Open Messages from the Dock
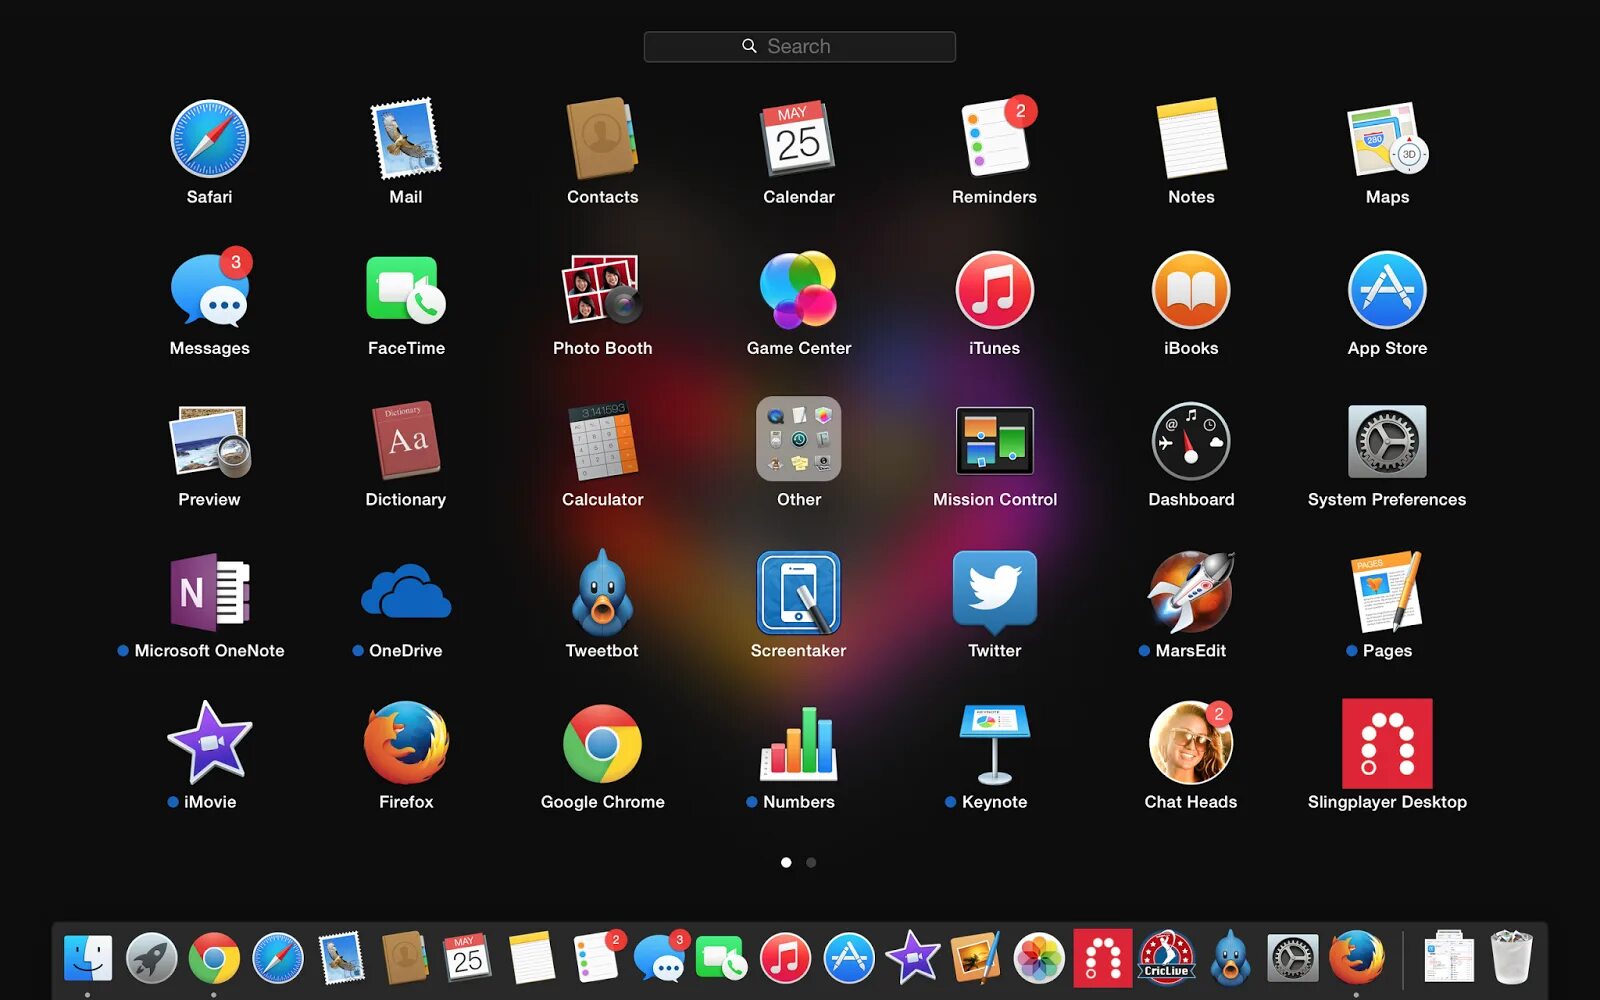This screenshot has height=1000, width=1600. coord(661,957)
